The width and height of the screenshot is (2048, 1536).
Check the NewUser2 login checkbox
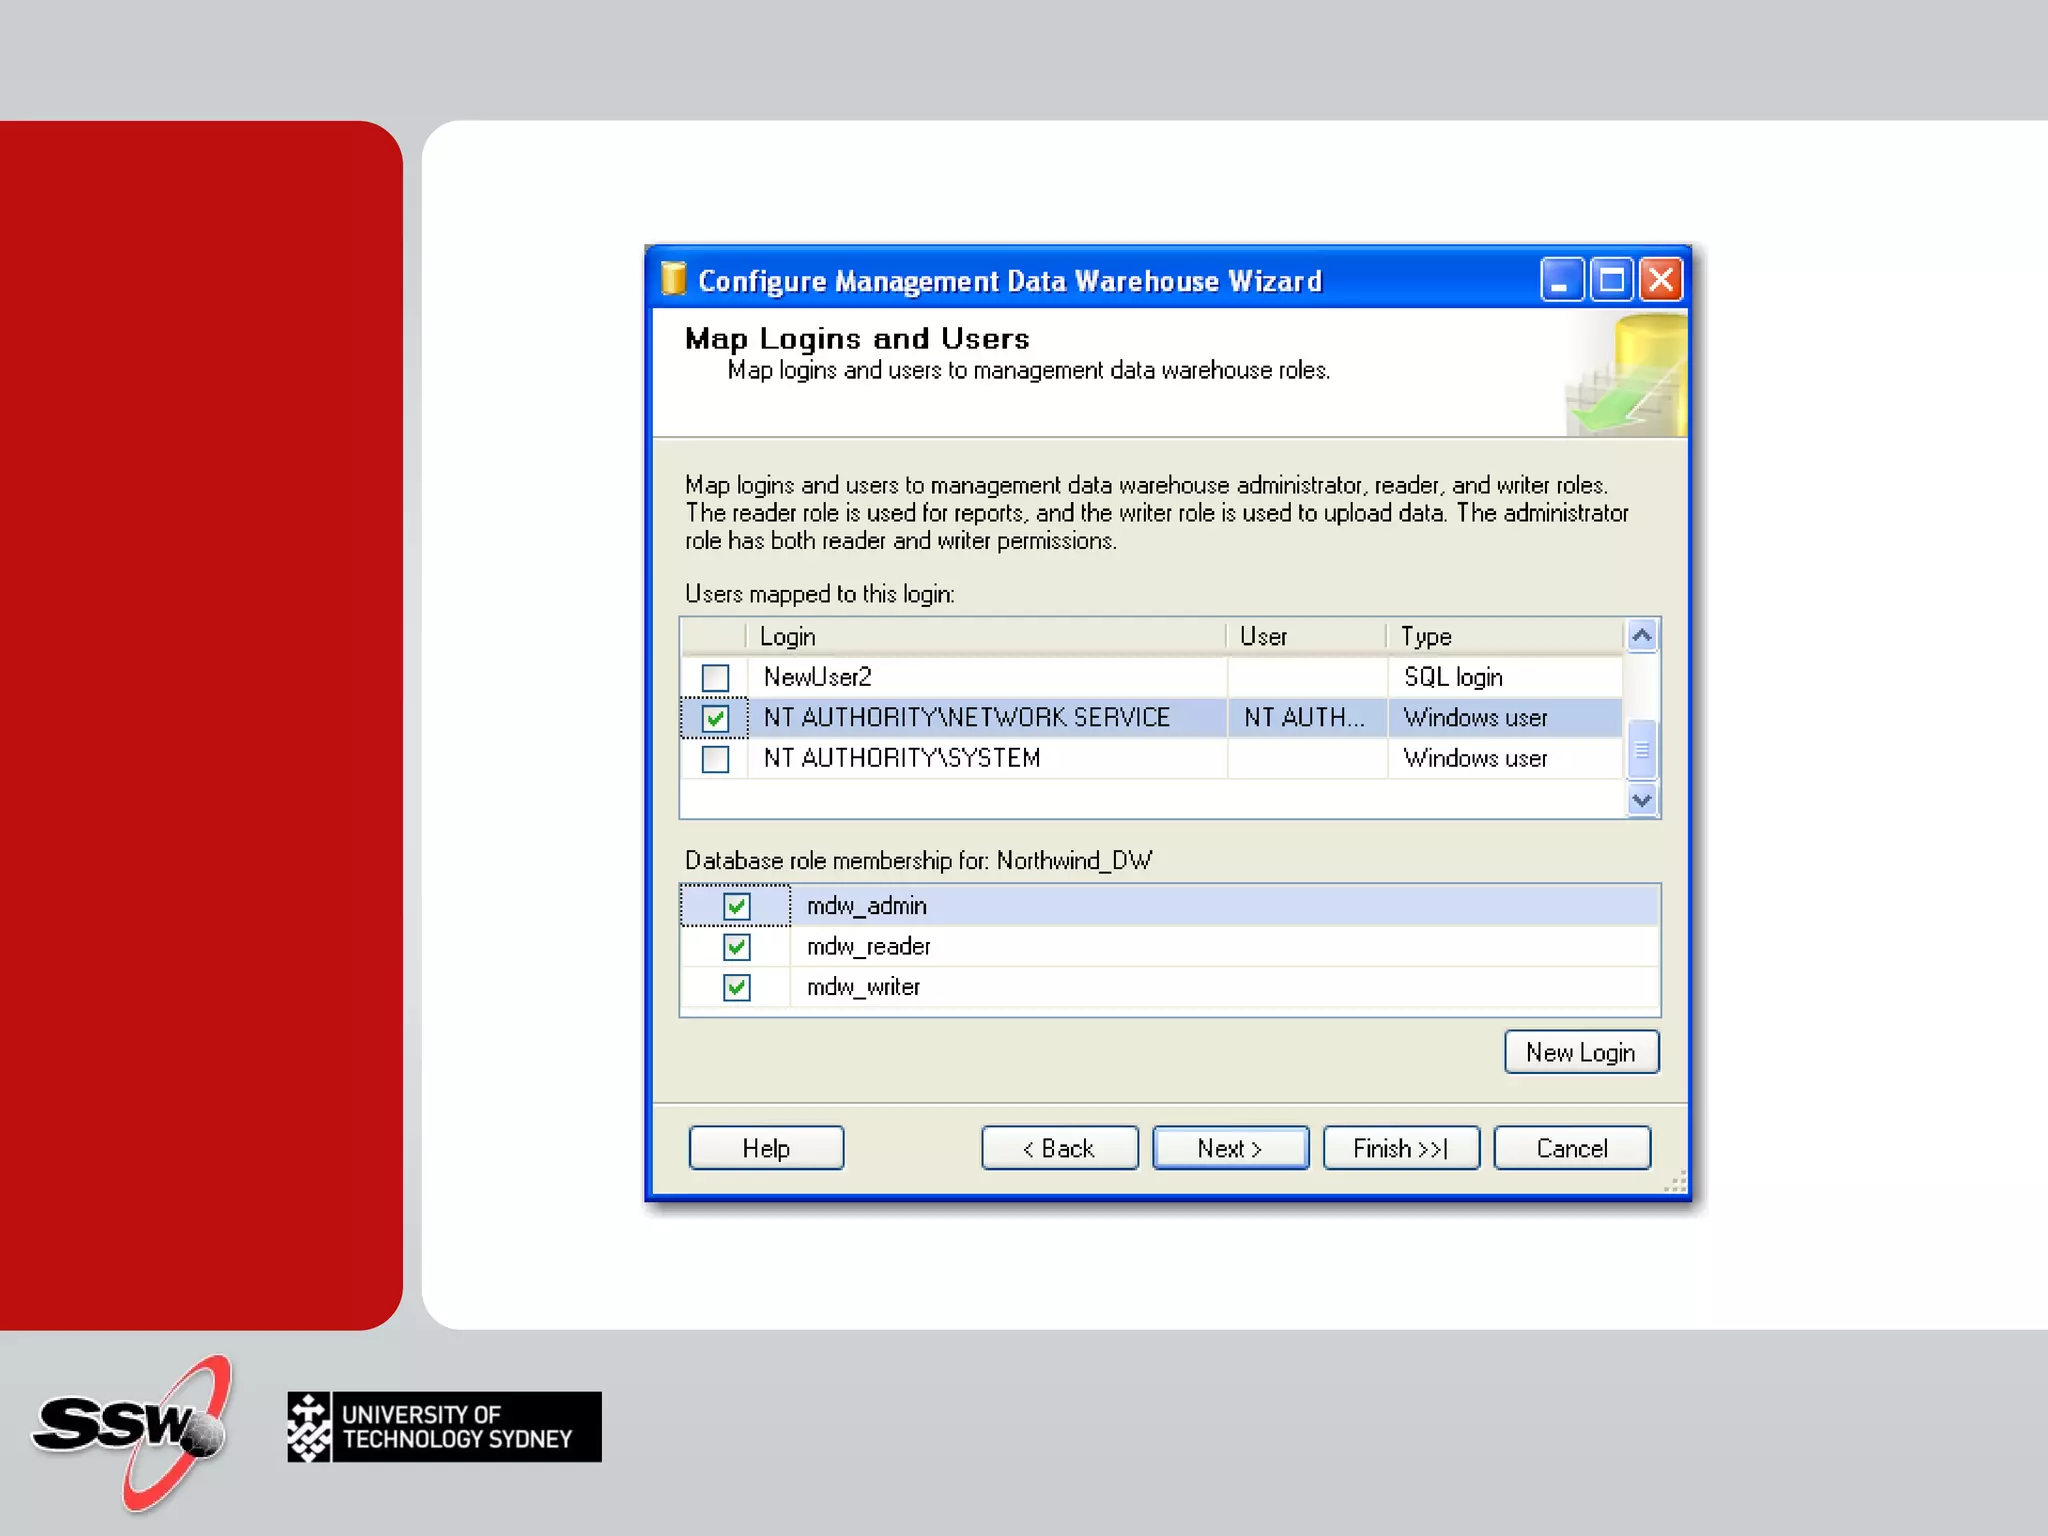tap(715, 678)
